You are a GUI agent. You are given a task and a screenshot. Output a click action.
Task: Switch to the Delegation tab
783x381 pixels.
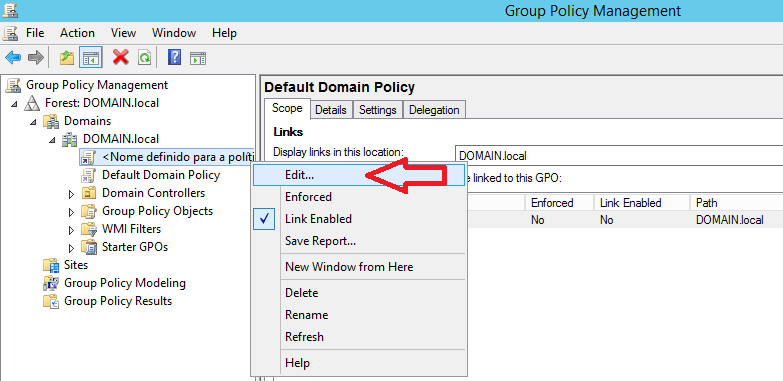click(434, 110)
